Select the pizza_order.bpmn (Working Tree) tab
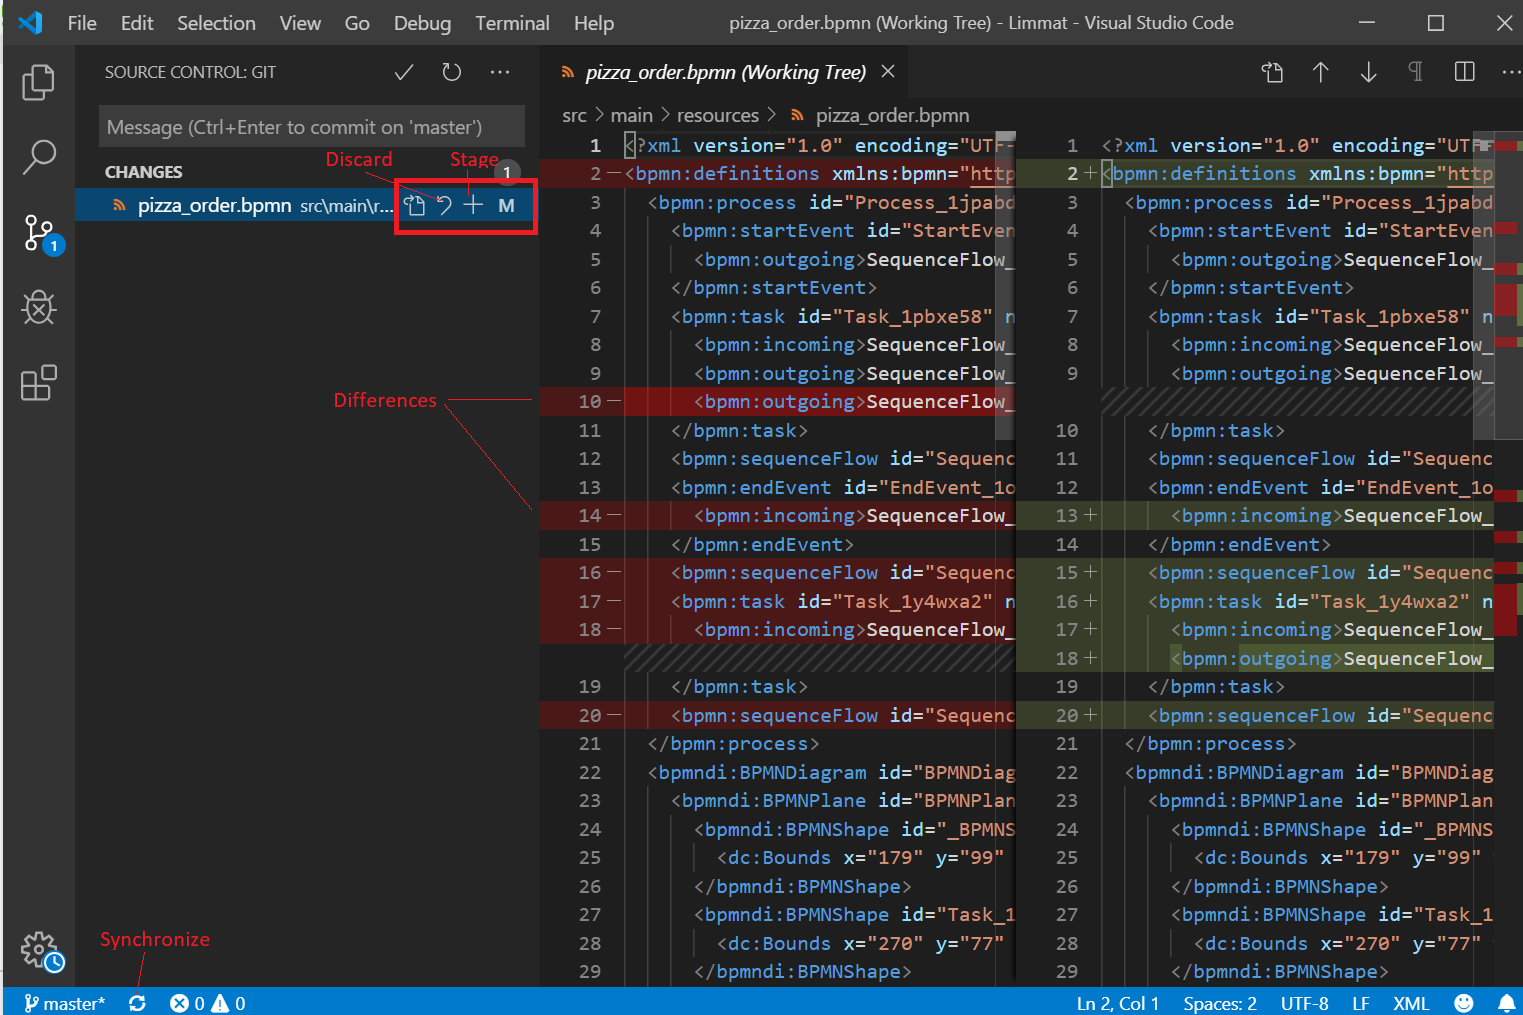The image size is (1523, 1015). coord(726,72)
